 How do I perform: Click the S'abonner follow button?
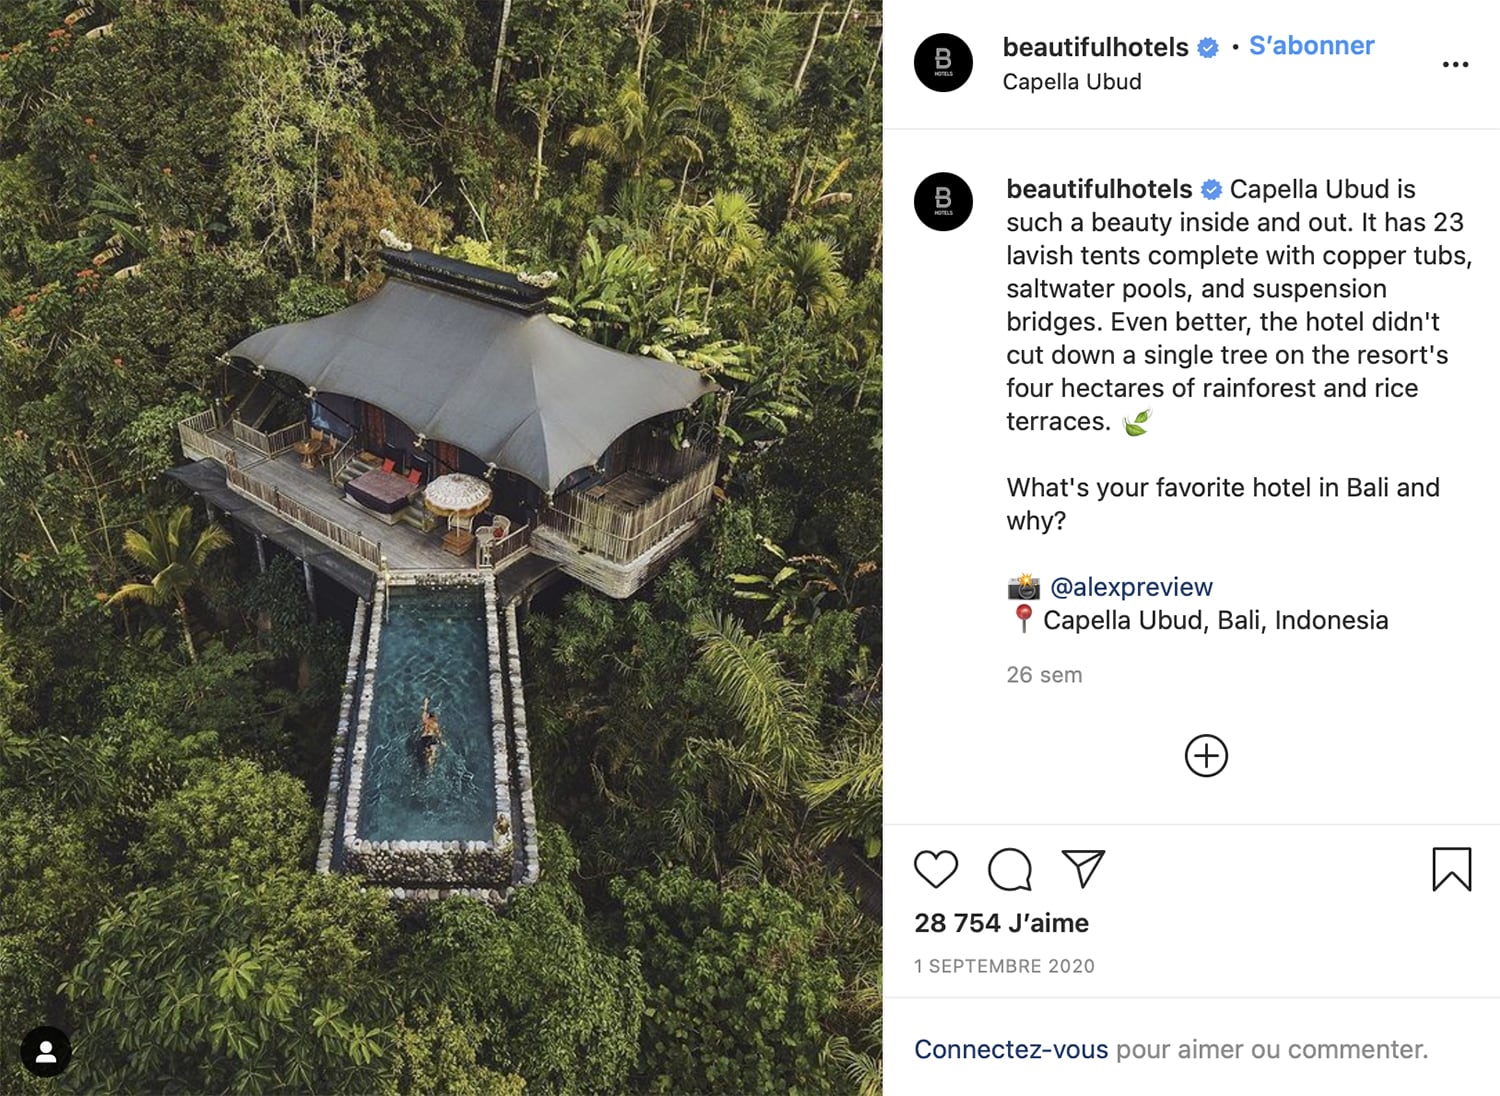tap(1311, 46)
